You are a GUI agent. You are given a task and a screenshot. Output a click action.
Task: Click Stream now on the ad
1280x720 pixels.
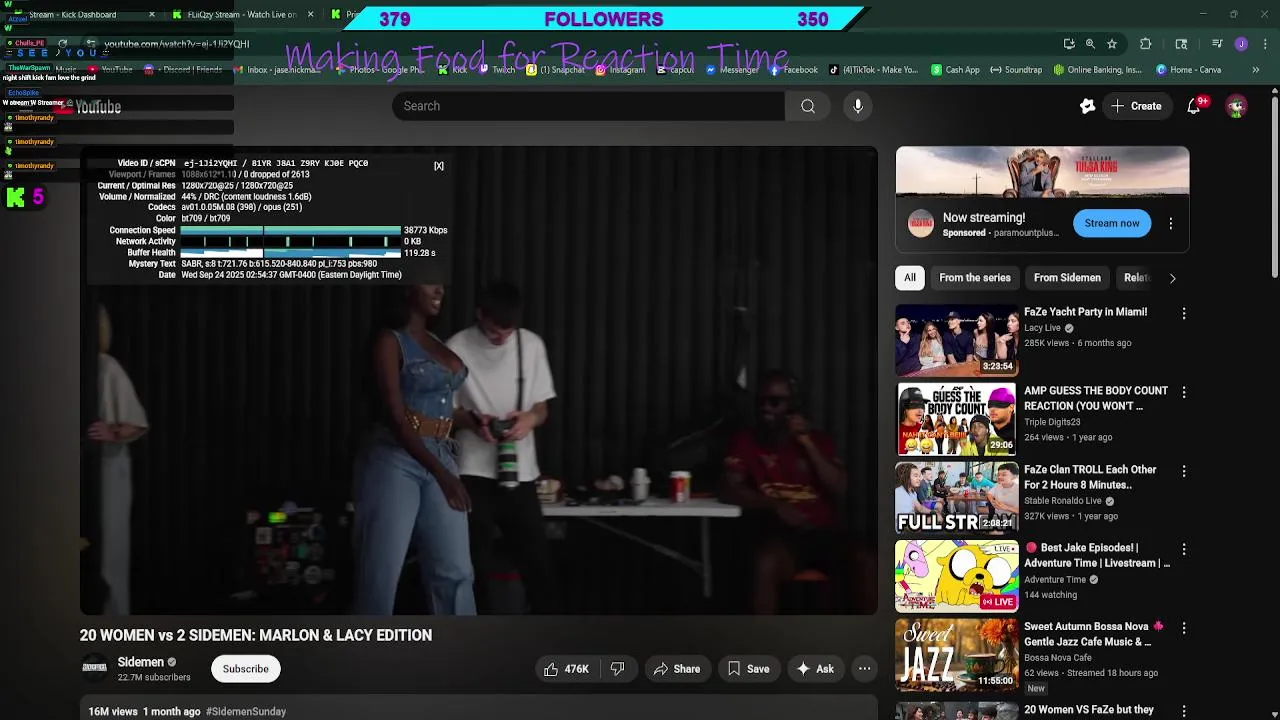tap(1112, 224)
